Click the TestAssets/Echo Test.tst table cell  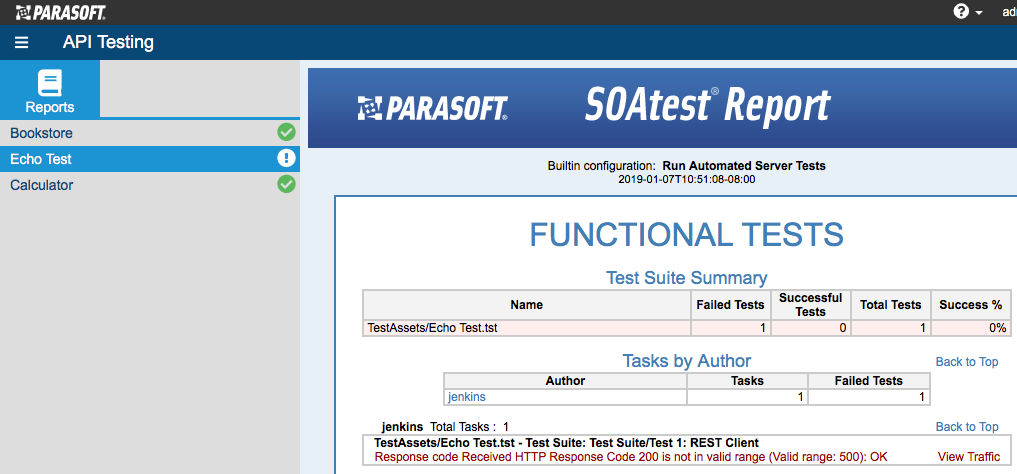[527, 328]
